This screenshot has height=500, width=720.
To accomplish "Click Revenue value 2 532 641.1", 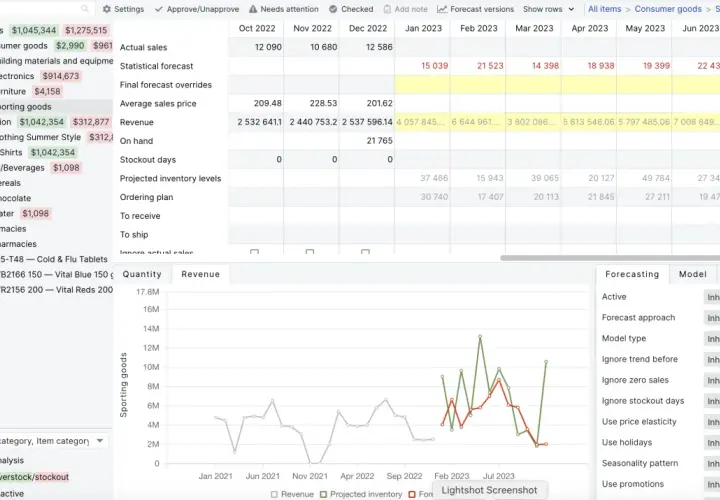I will [x=259, y=122].
